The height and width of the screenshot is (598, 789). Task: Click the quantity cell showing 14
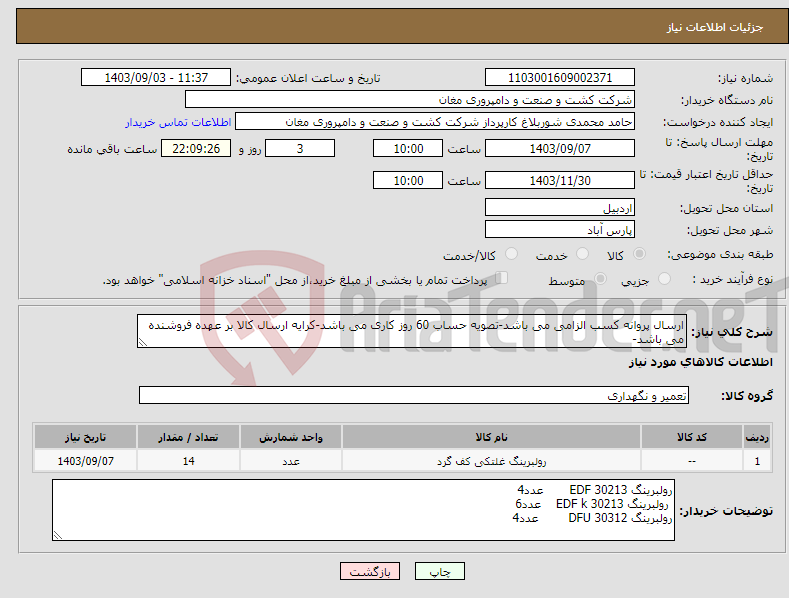(188, 461)
